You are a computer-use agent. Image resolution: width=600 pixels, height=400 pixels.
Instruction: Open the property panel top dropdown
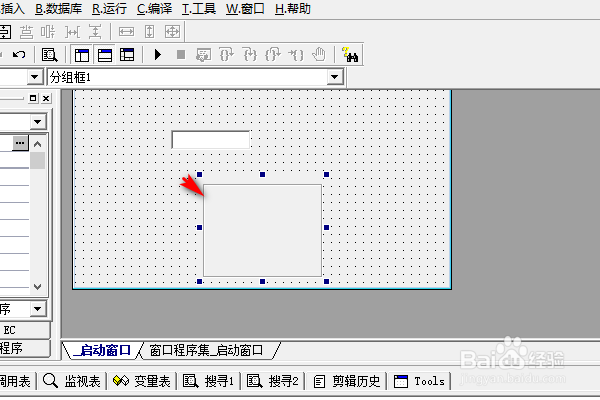[38, 122]
